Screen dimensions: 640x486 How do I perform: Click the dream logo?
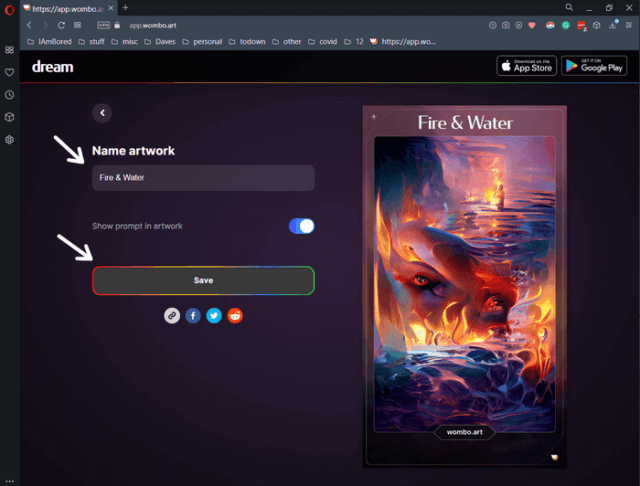(x=53, y=67)
